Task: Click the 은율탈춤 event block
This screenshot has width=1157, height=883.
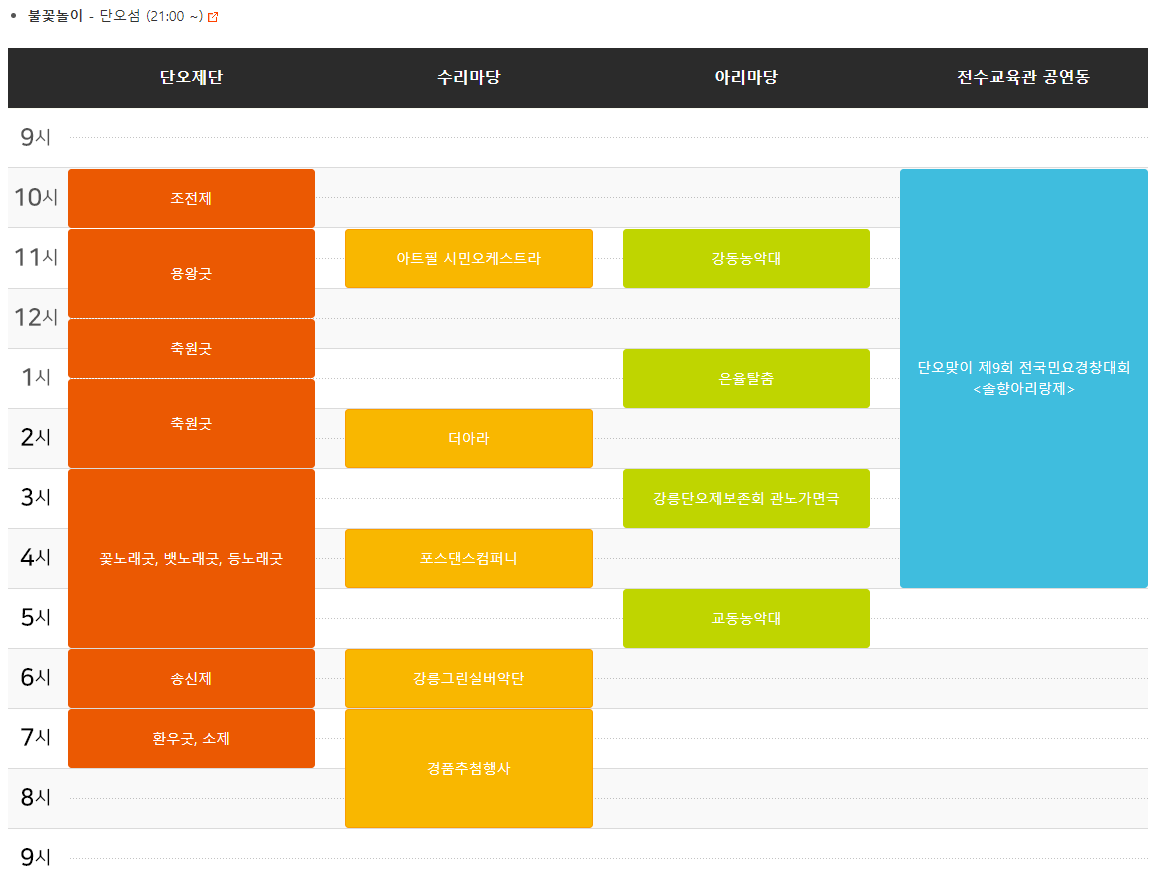Action: [x=746, y=378]
